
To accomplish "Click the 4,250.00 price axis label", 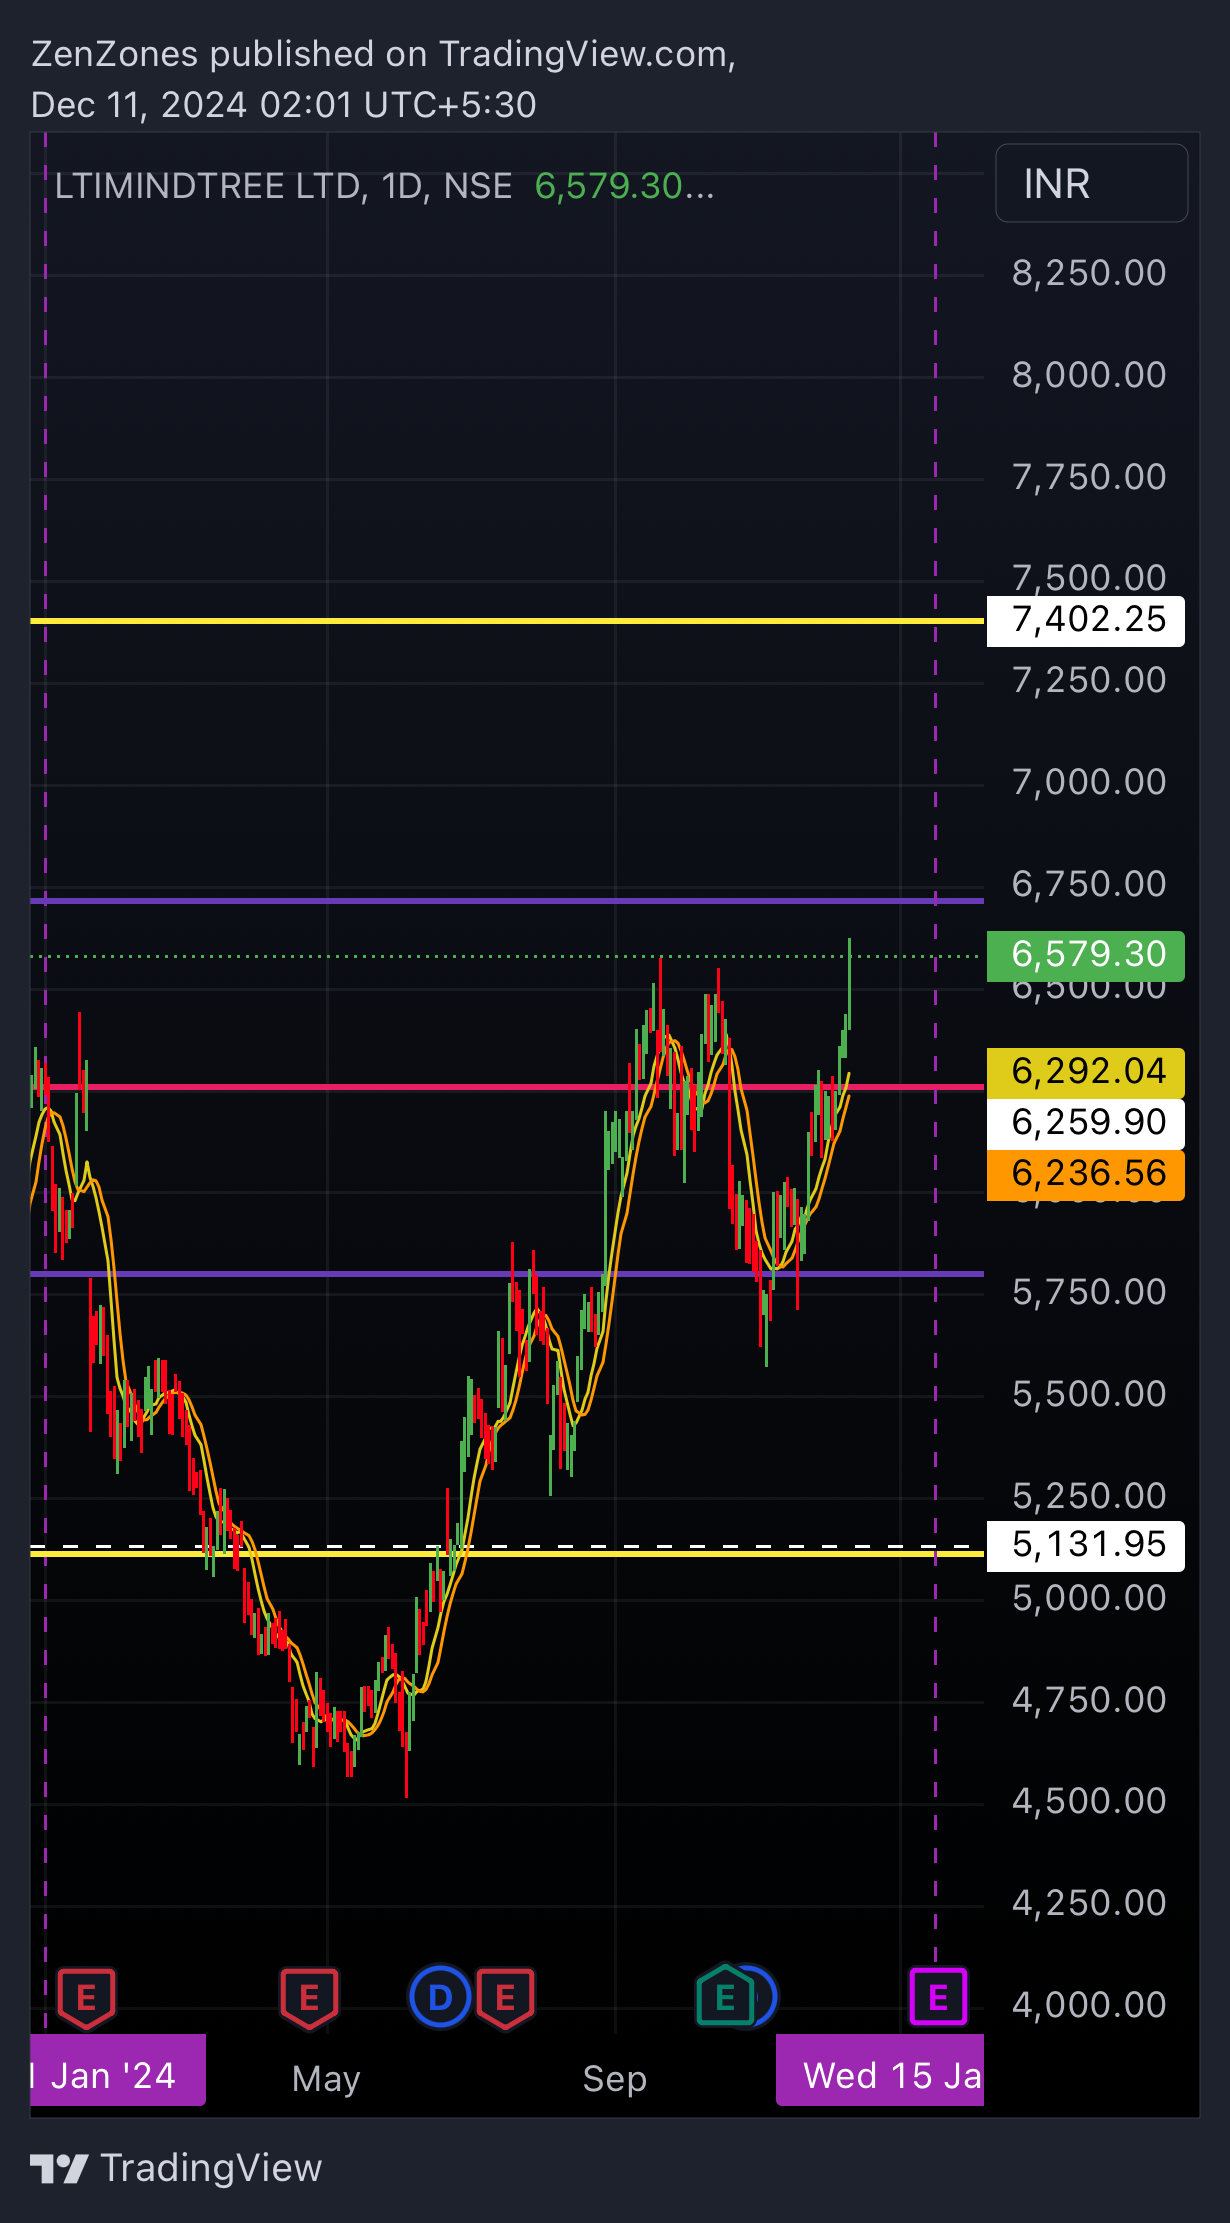I will click(1089, 1903).
